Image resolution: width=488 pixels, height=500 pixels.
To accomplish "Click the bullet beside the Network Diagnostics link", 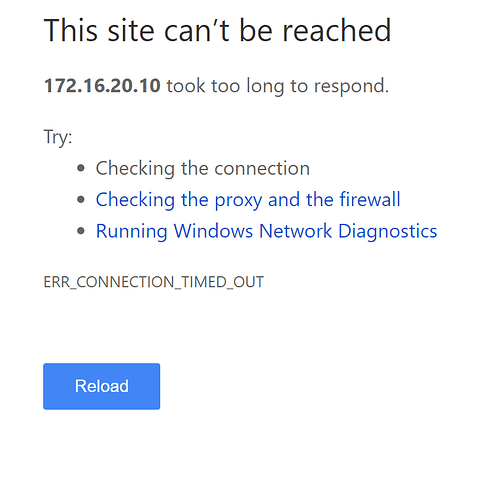I will 81,231.
